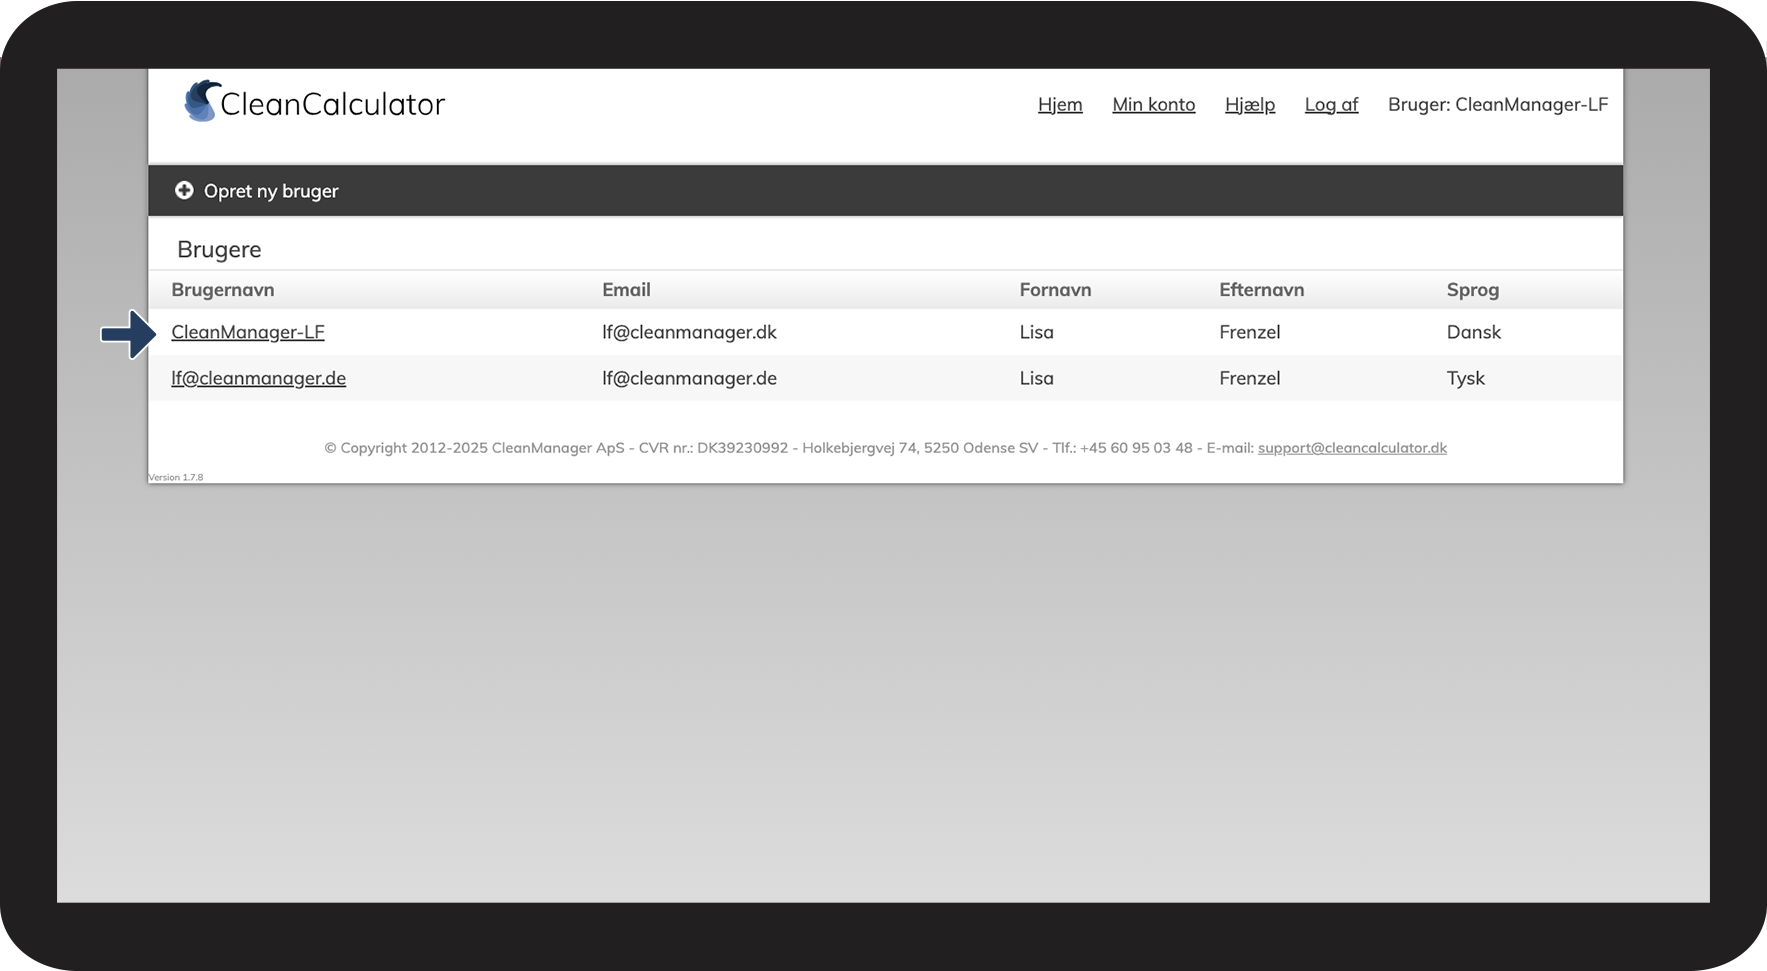Click the support@cleancalculator.dk email link
The image size is (1767, 971).
click(1352, 448)
